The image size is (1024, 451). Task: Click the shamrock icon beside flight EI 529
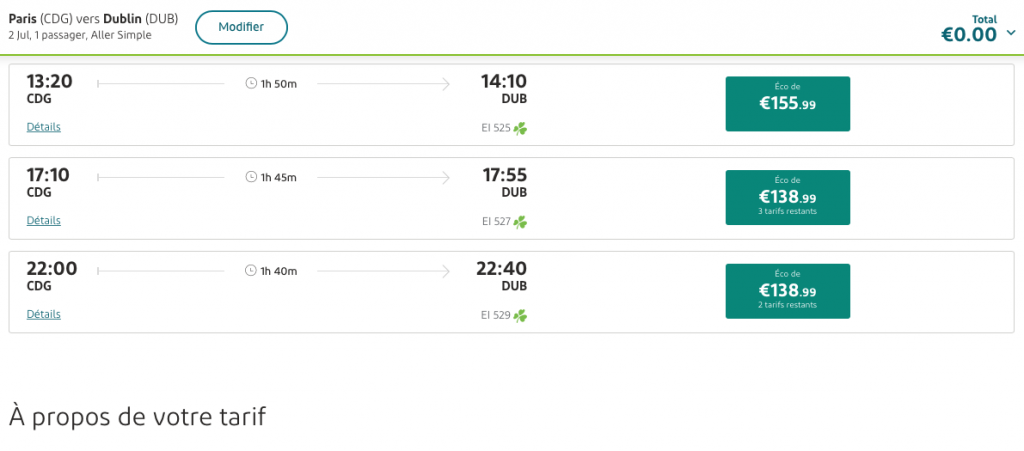521,316
